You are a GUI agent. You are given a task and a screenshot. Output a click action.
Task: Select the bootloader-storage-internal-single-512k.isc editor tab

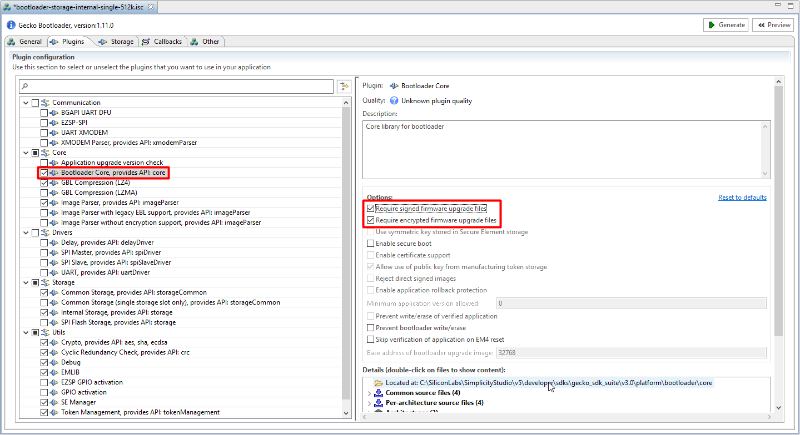[80, 7]
